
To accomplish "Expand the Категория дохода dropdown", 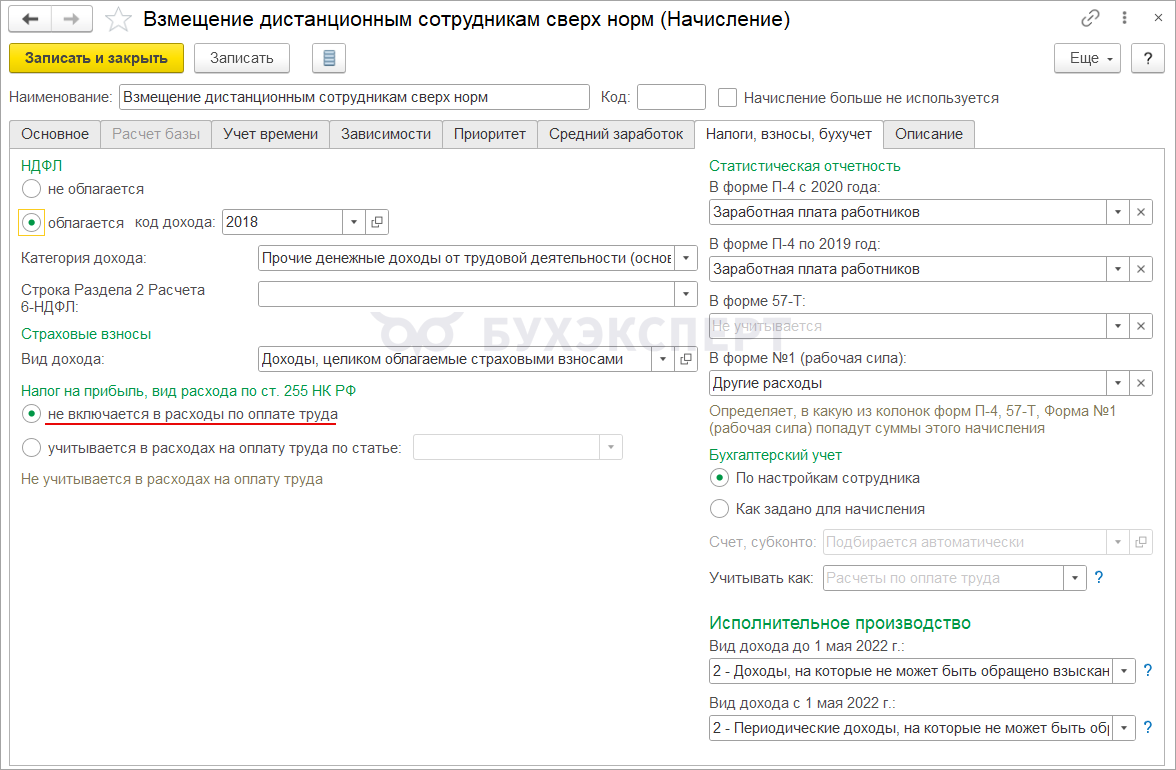I will coord(686,258).
